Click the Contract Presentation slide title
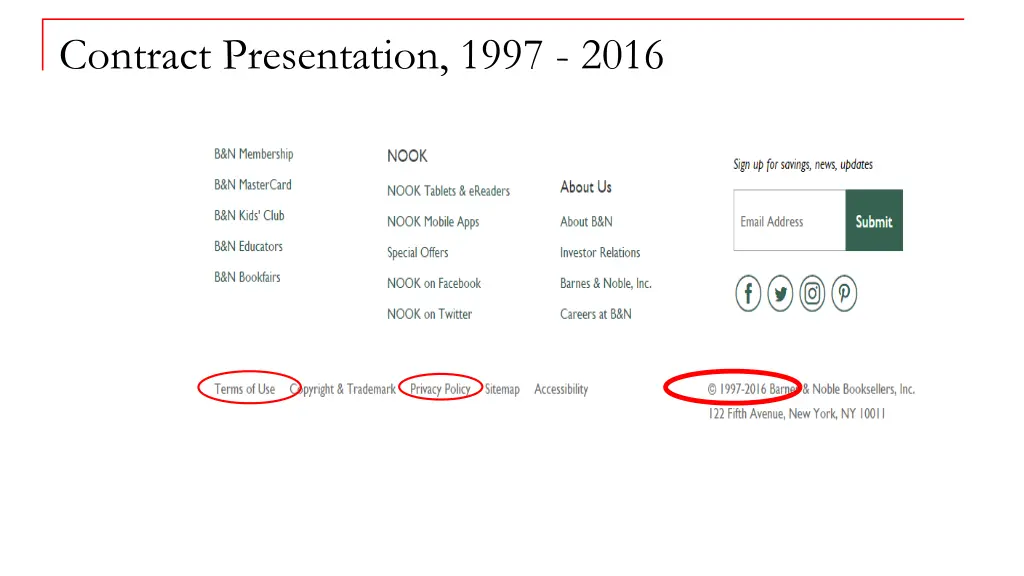Image resolution: width=1024 pixels, height=576 pixels. coord(361,55)
